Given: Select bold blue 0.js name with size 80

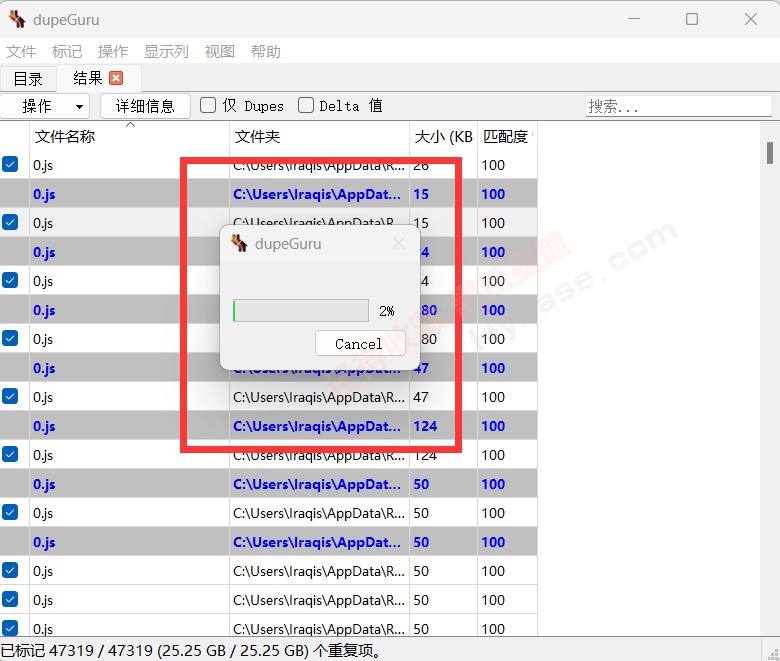Looking at the screenshot, I should [x=44, y=310].
